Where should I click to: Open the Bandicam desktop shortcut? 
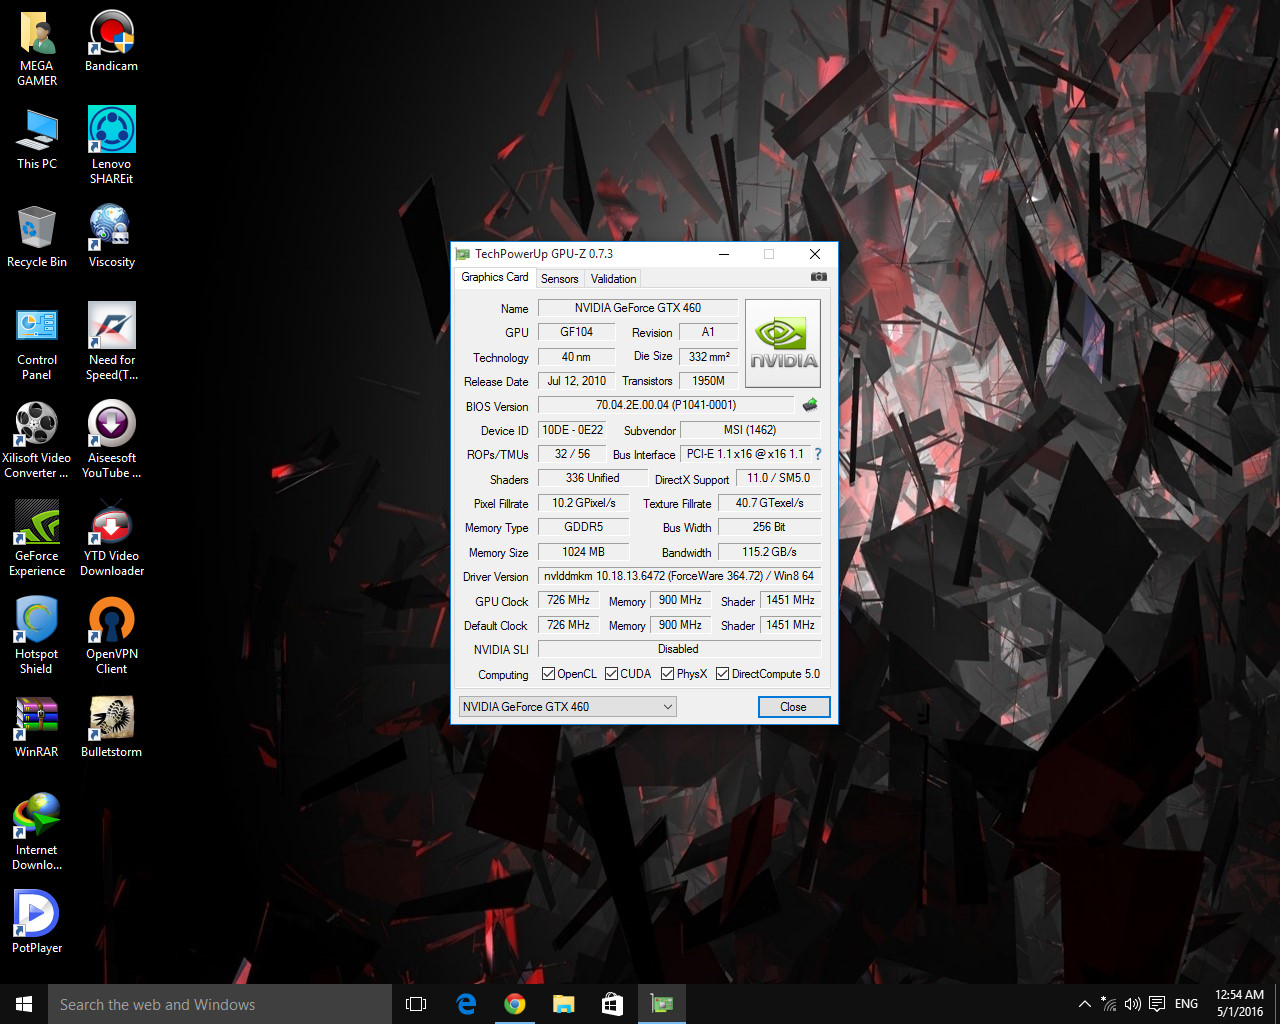coord(111,42)
